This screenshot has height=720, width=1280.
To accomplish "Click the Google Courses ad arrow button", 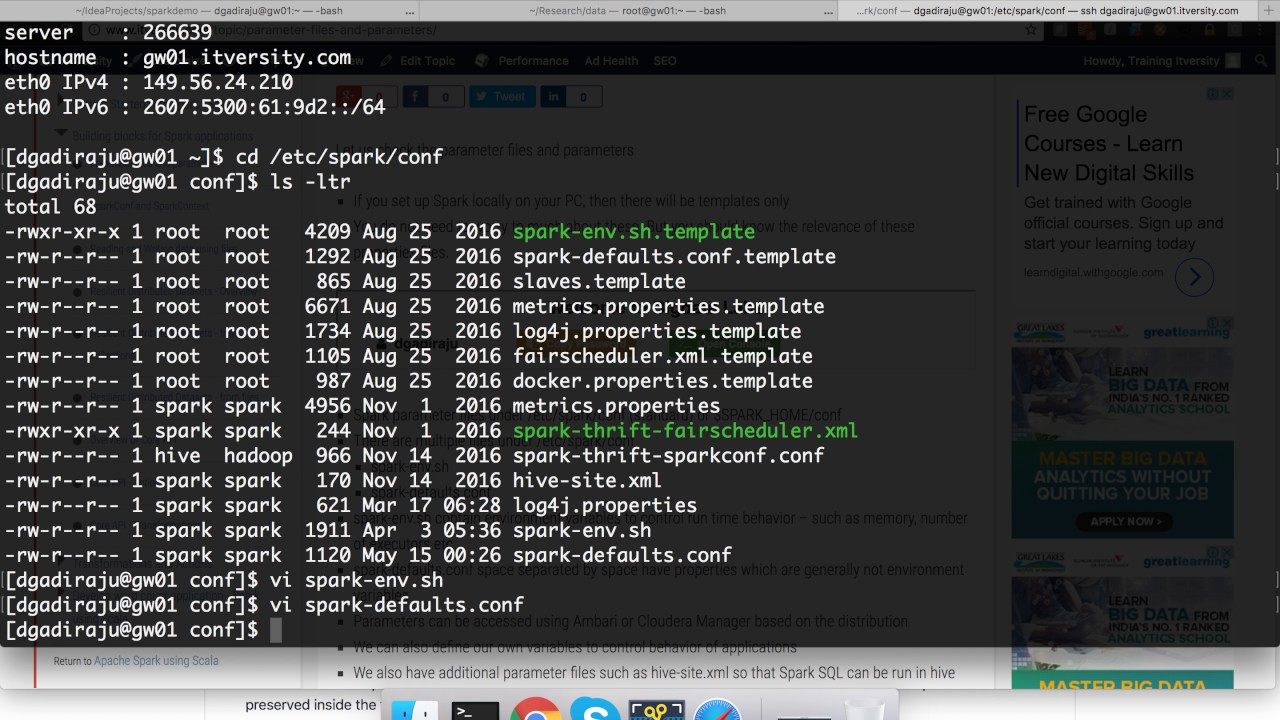I will click(1194, 278).
